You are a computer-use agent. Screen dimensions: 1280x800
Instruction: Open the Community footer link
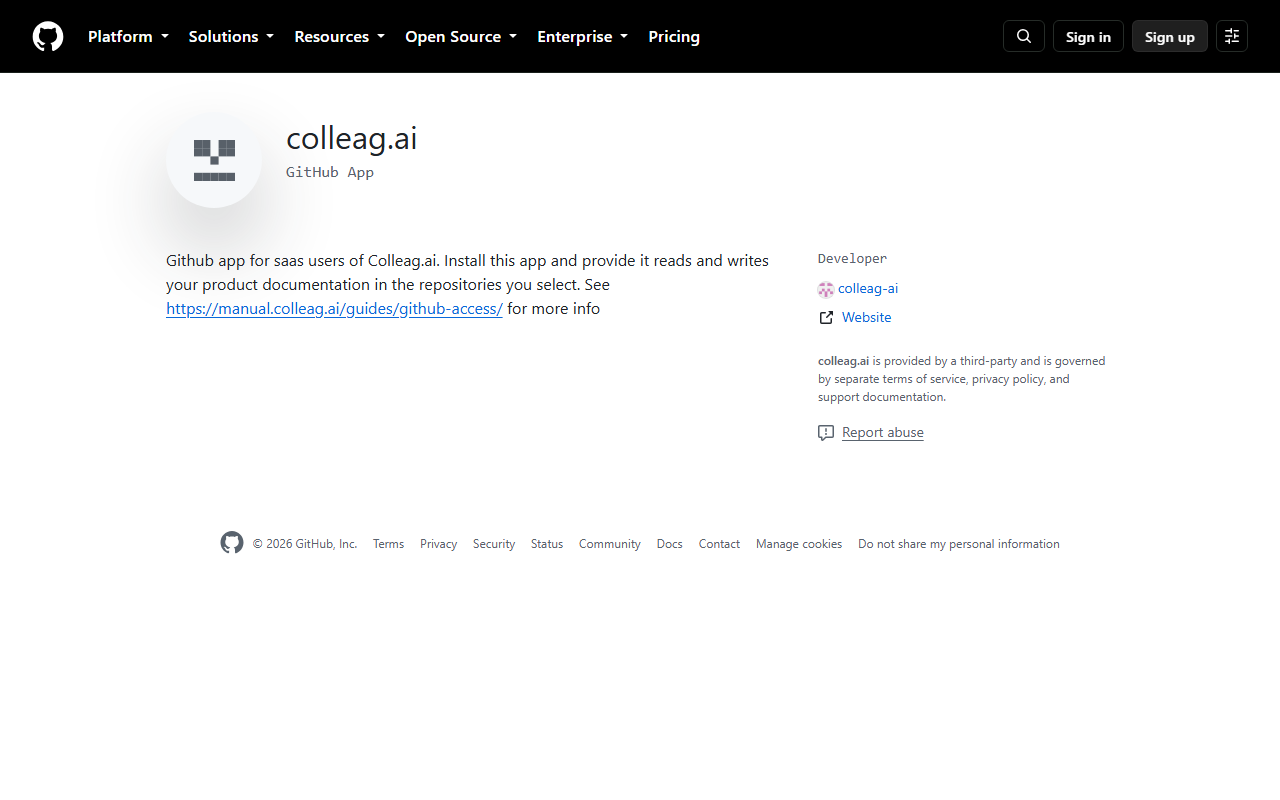click(610, 544)
